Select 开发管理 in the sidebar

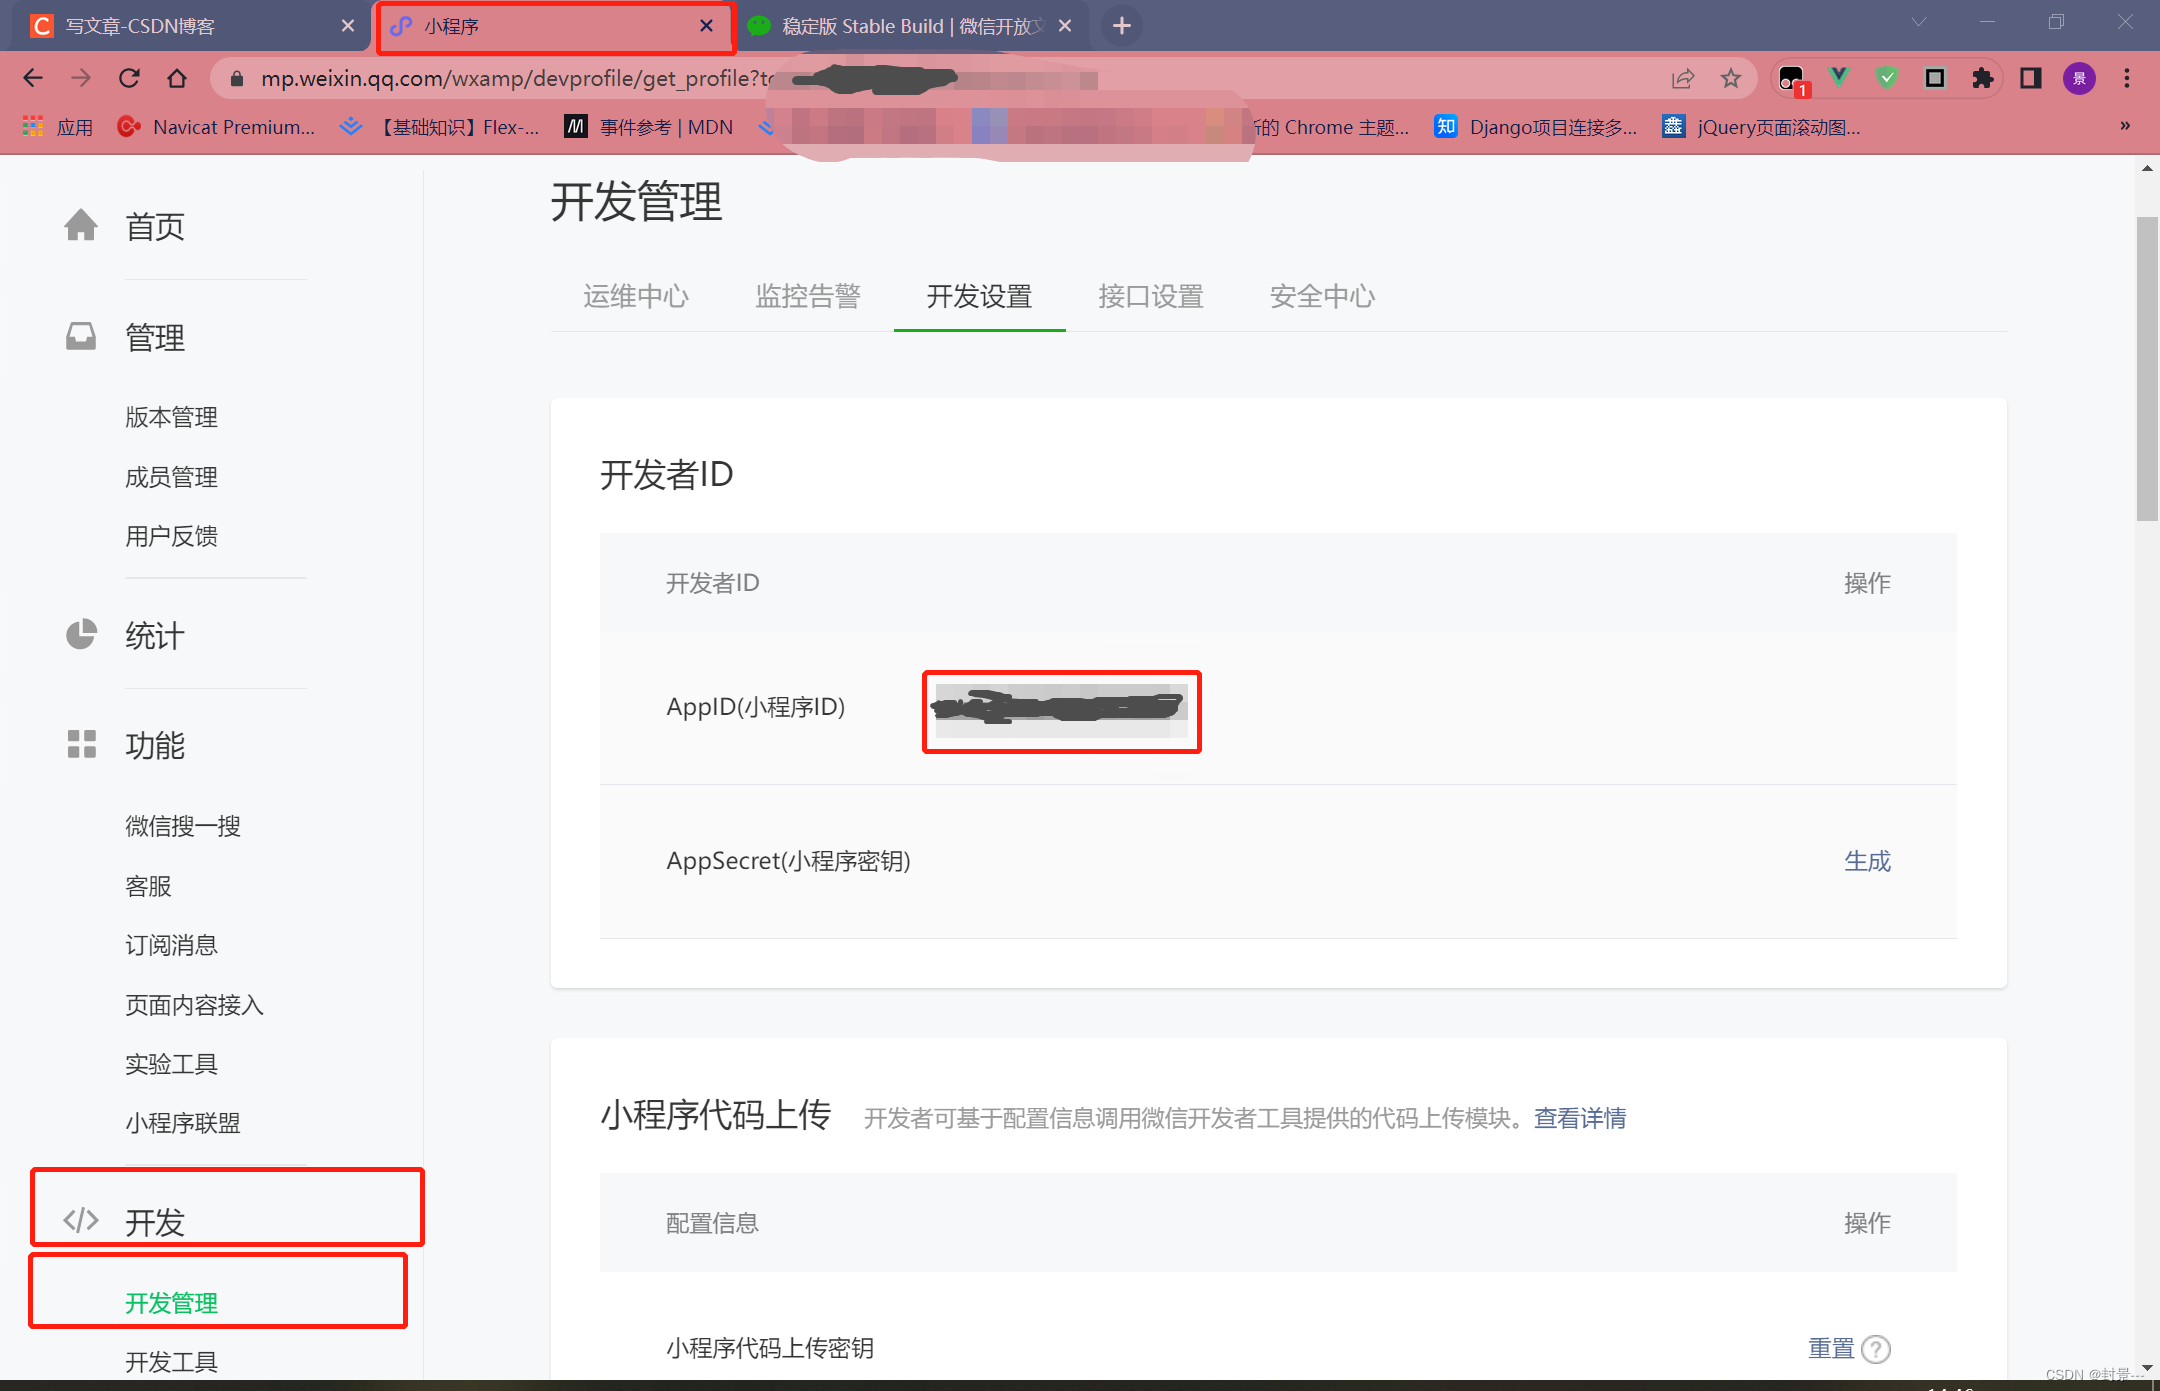171,1303
